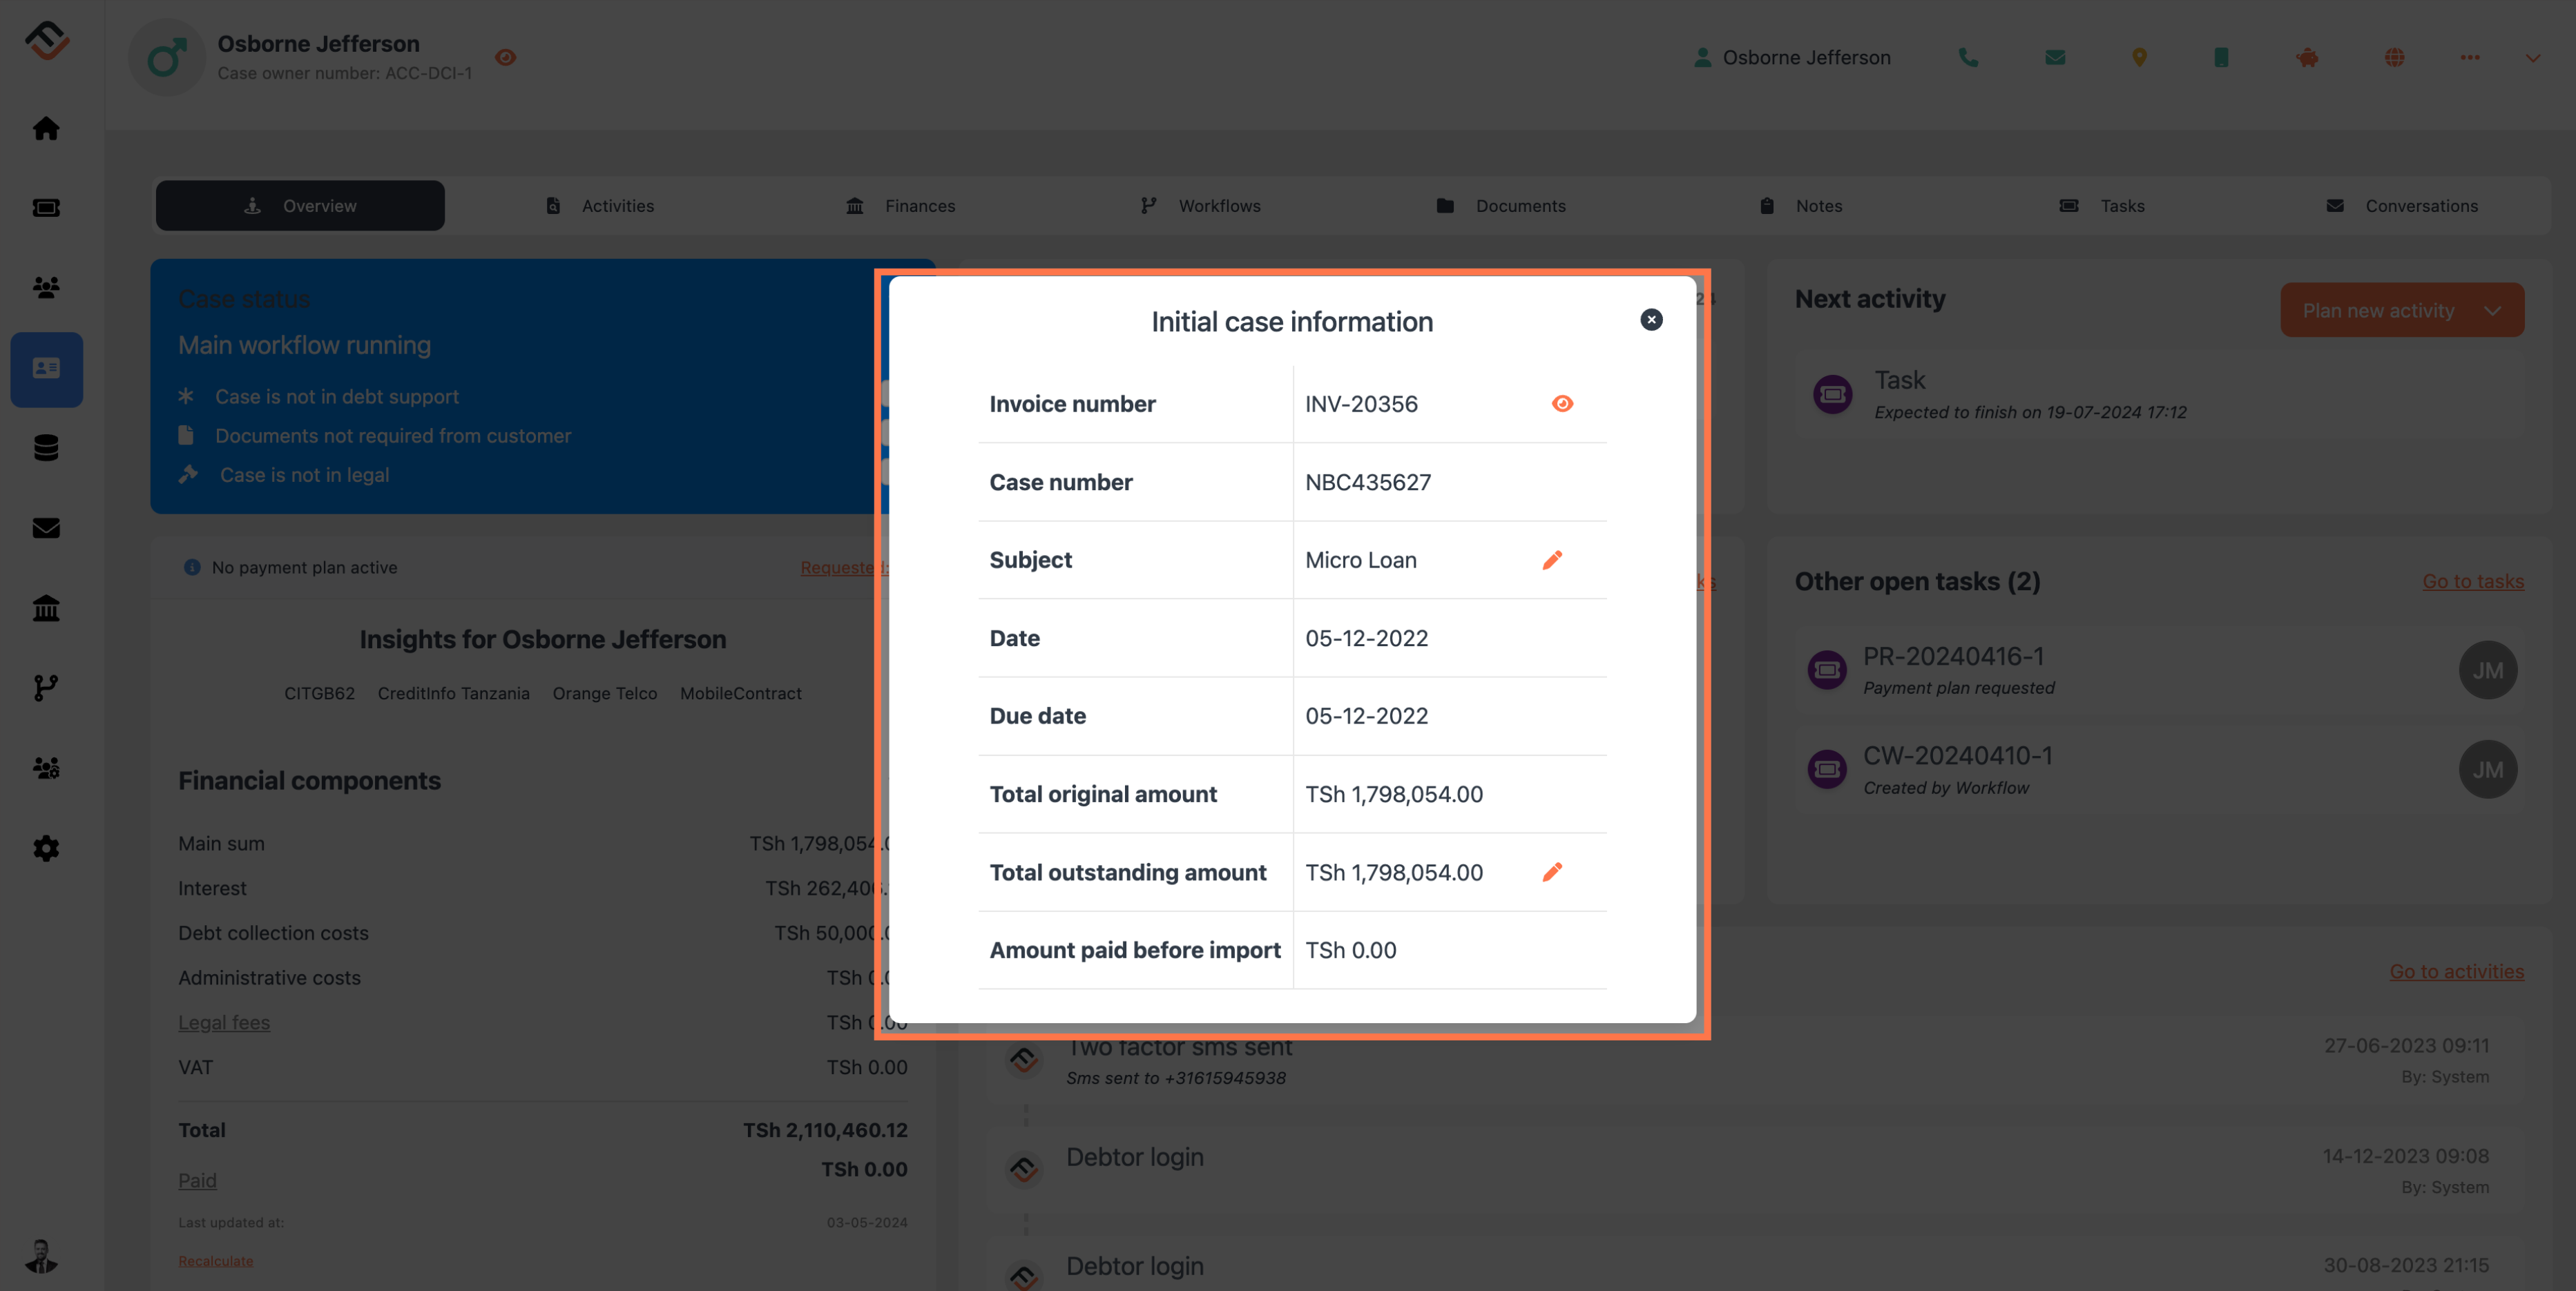Image resolution: width=2576 pixels, height=1291 pixels.
Task: Select the CreditInfo Tanzania insights label
Action: click(453, 693)
